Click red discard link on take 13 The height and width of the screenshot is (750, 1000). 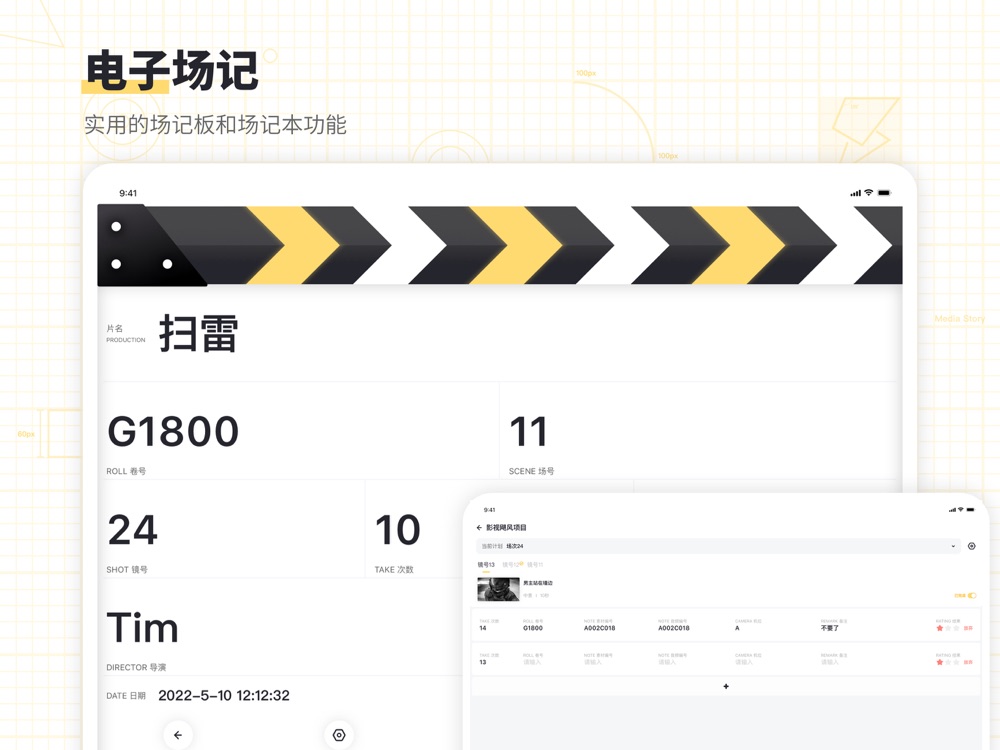pyautogui.click(x=968, y=662)
